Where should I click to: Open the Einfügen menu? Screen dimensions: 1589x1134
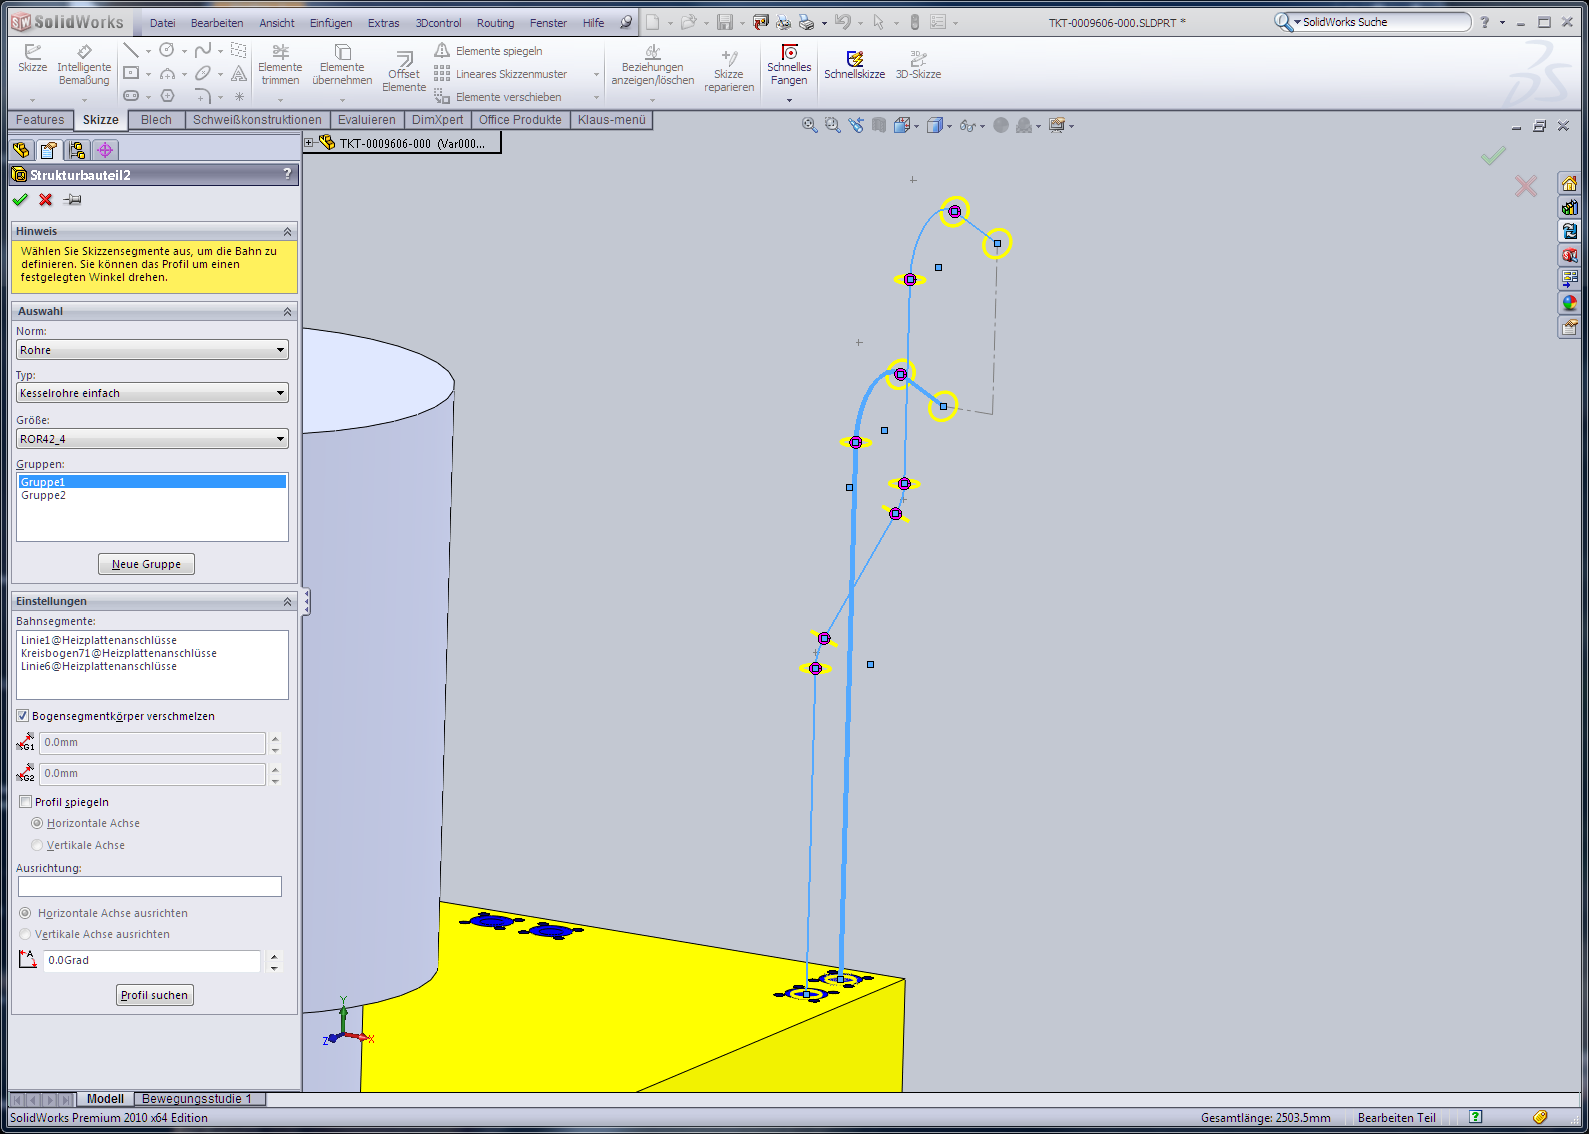pyautogui.click(x=330, y=23)
